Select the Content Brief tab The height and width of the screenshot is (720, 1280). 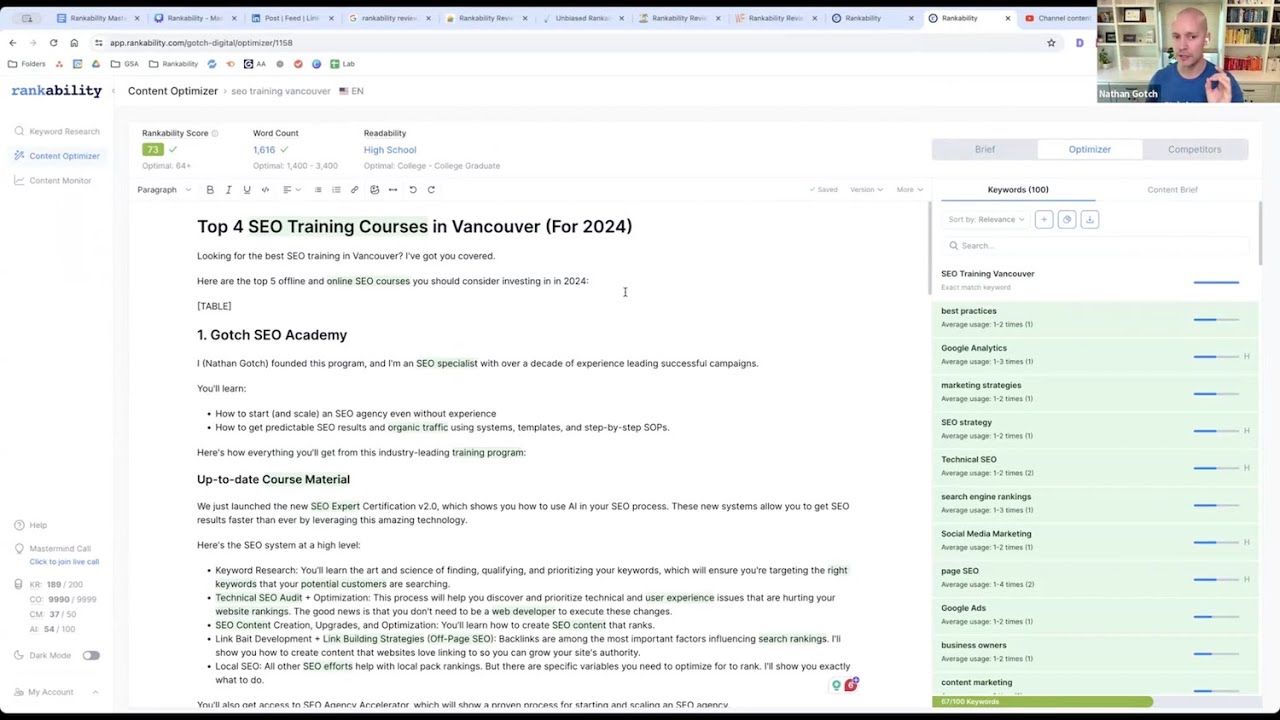(x=1172, y=189)
